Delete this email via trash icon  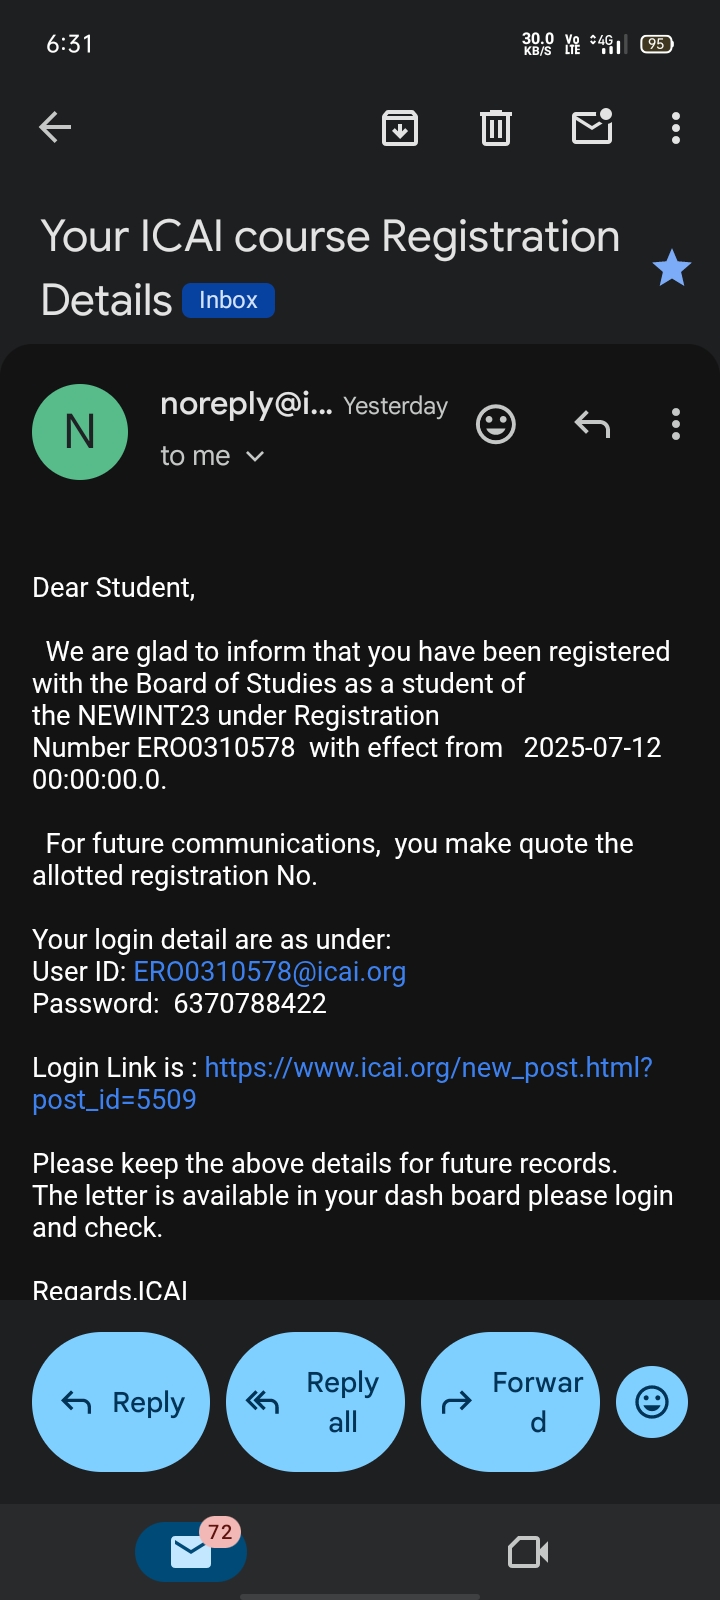click(x=496, y=128)
